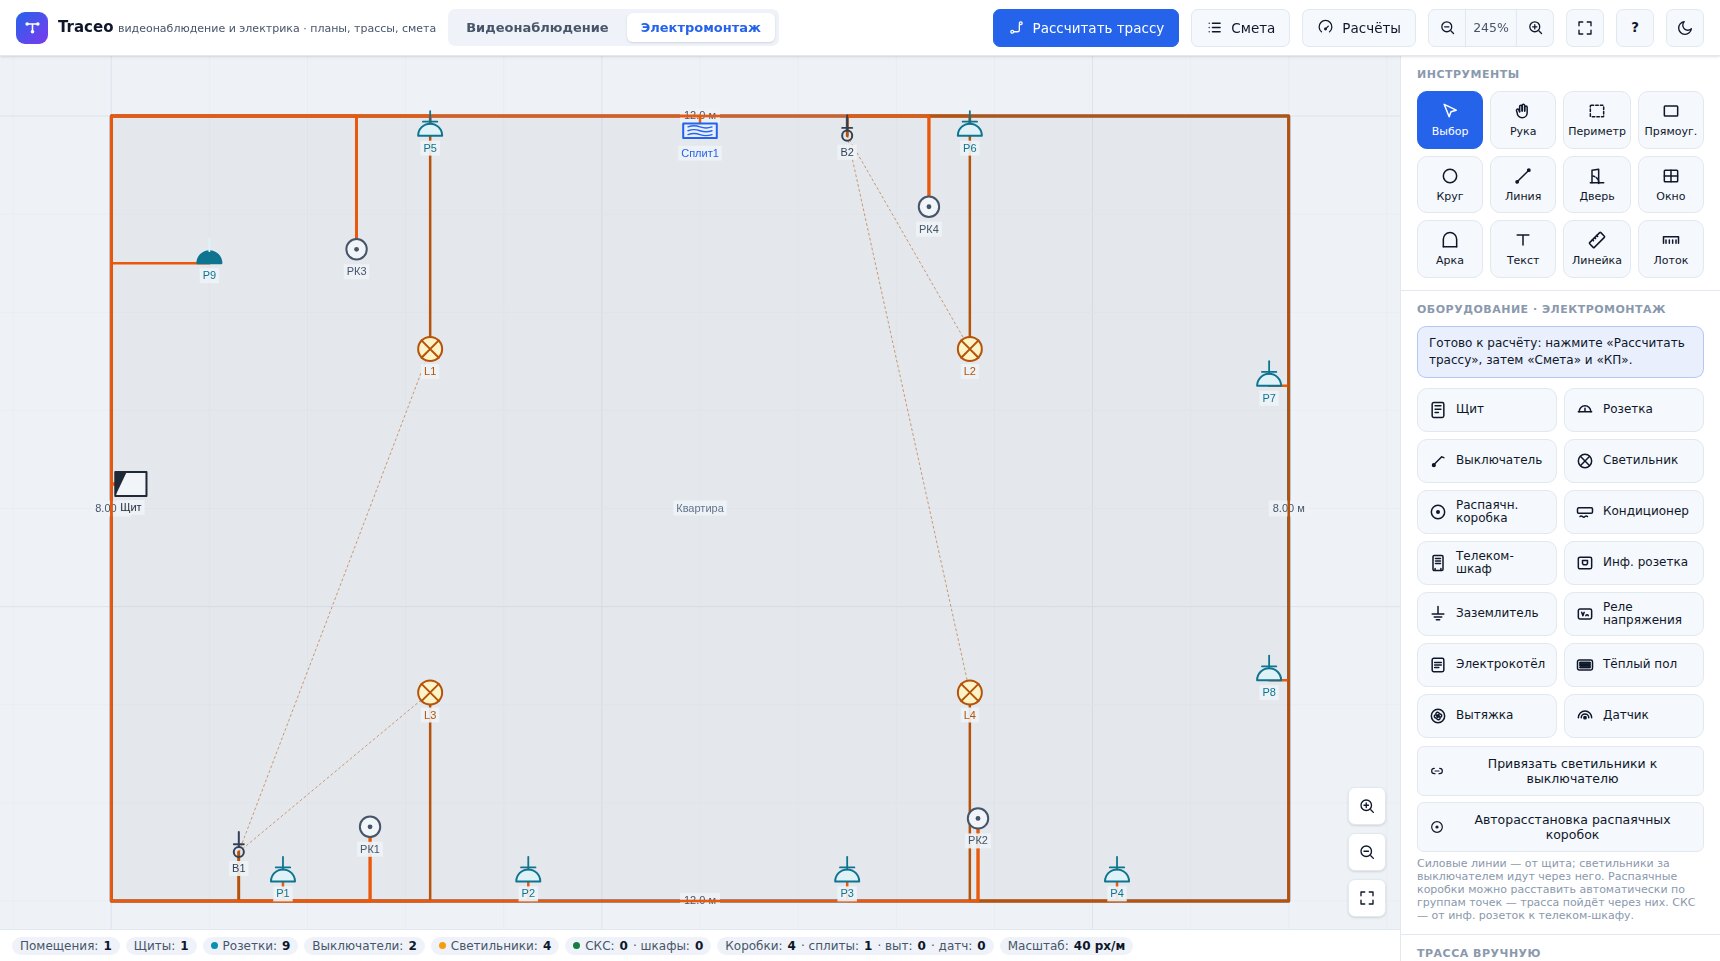Select the Дверь door tool

1596,185
